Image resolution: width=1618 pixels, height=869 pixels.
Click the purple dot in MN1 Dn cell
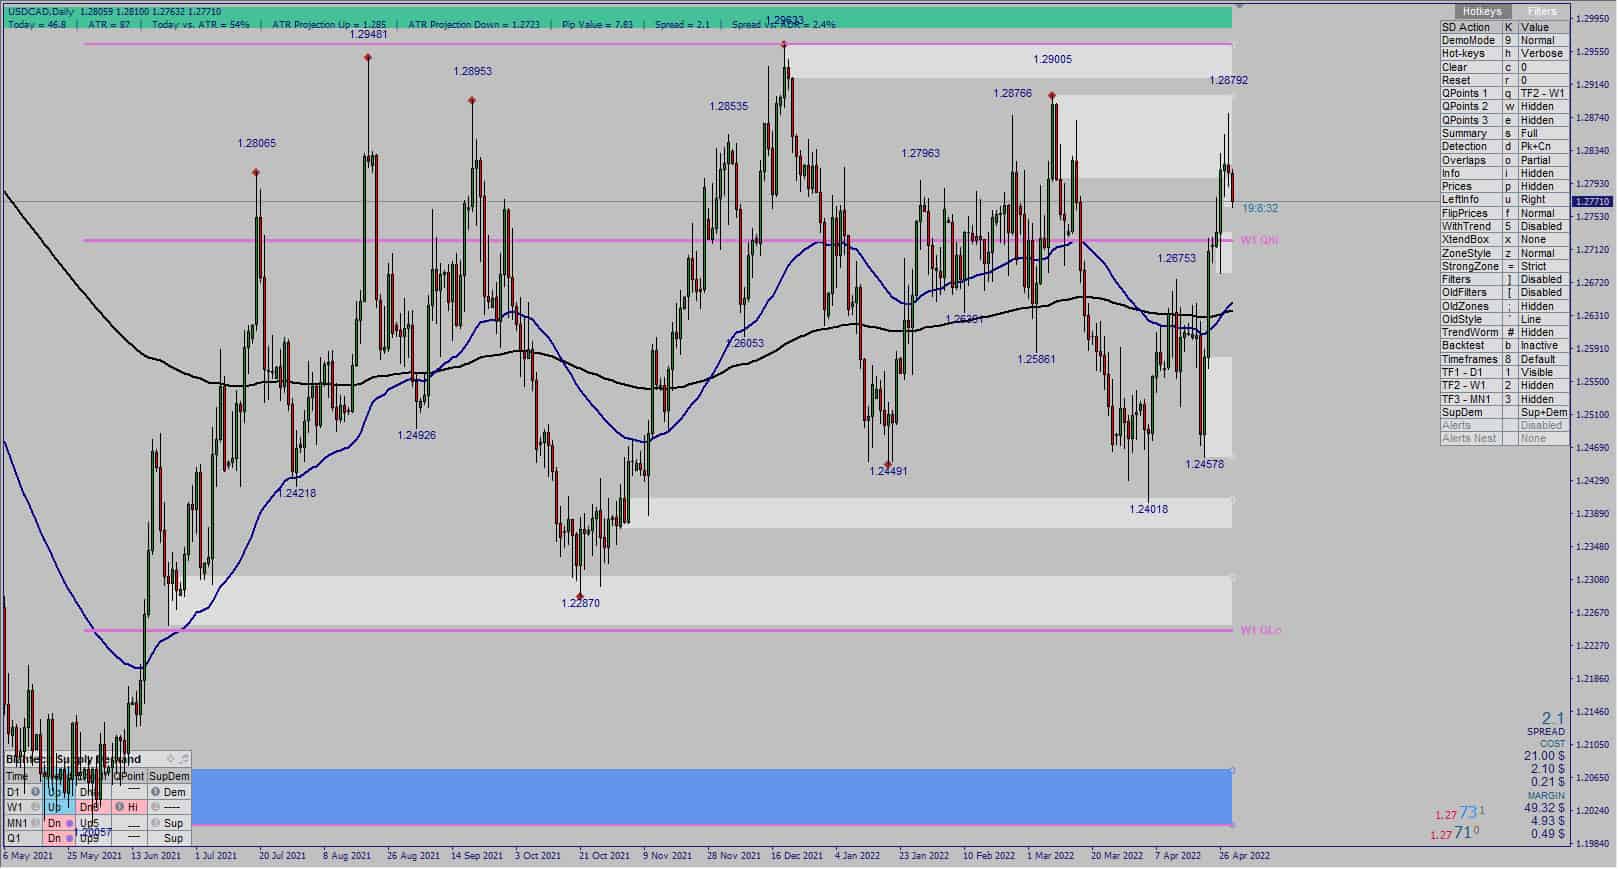[x=69, y=823]
